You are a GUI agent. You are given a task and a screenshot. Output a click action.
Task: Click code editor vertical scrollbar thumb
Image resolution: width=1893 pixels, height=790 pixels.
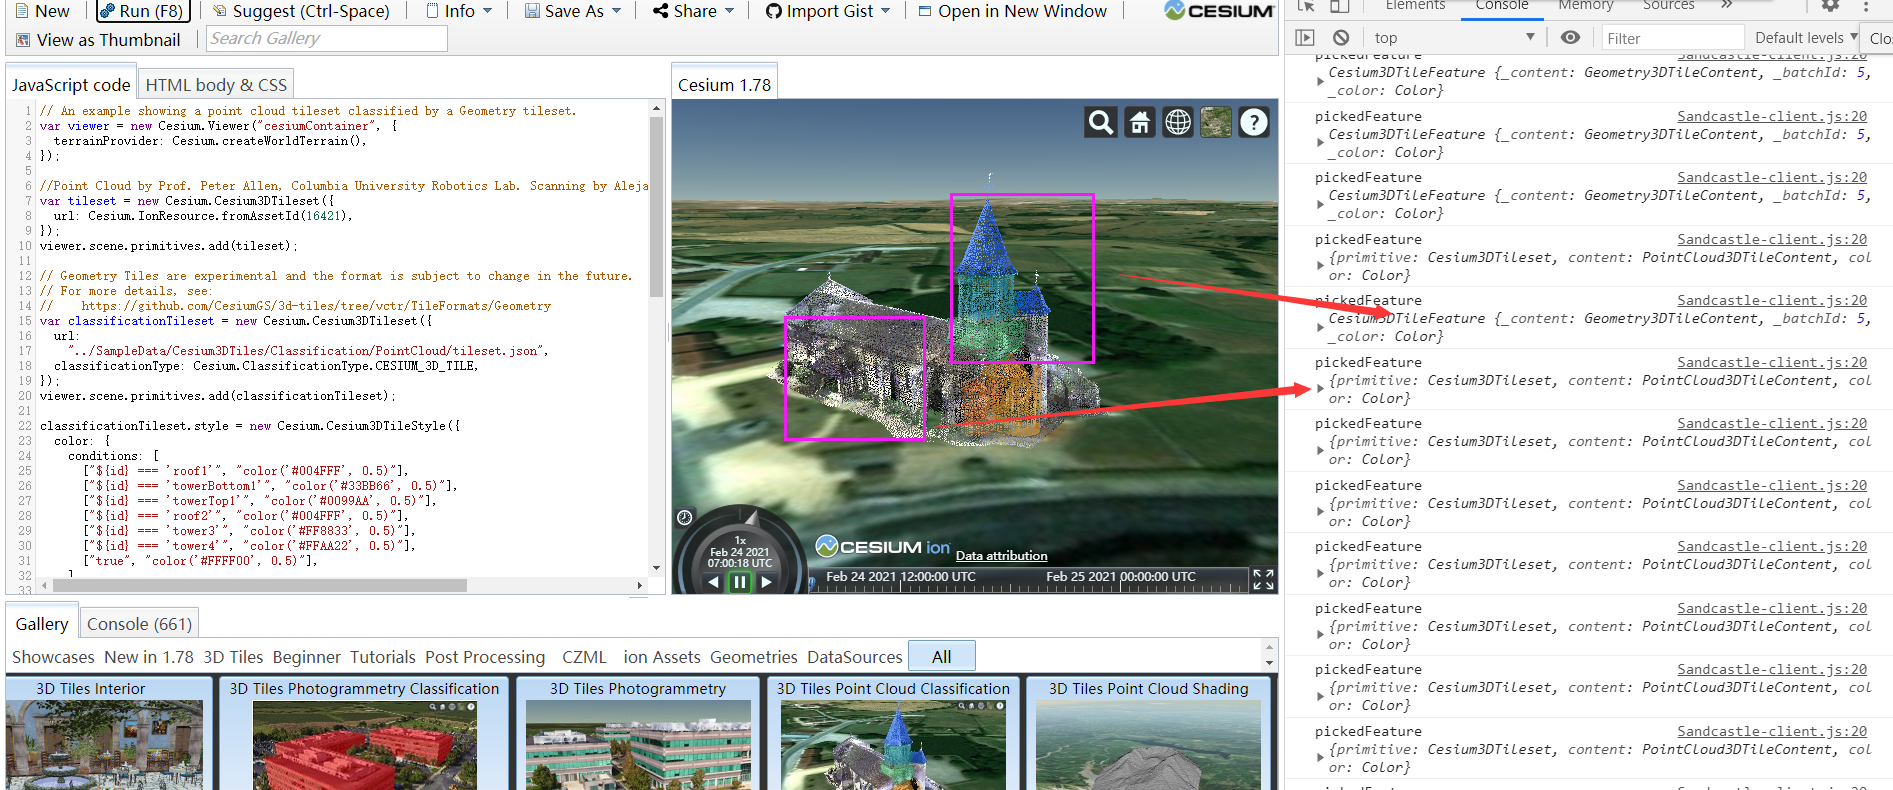click(656, 207)
